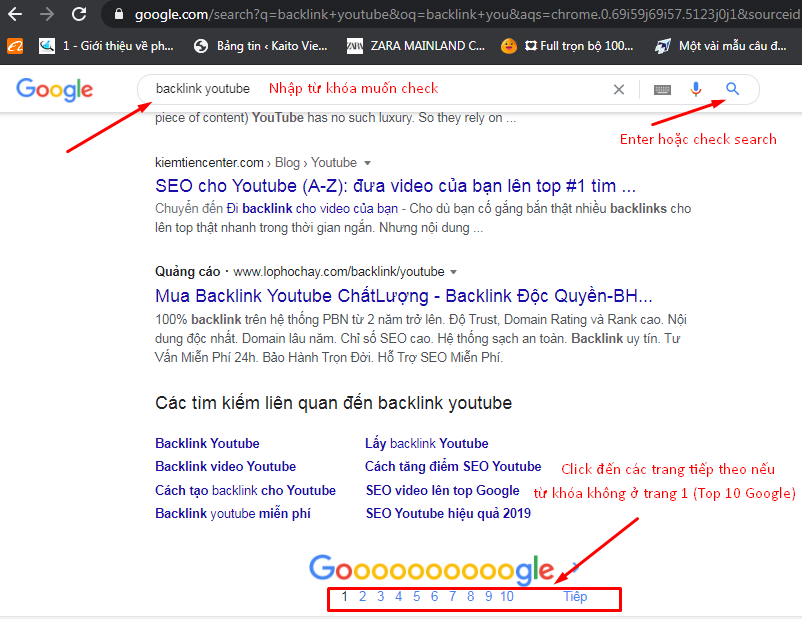Go to results page 5
Screen dimensions: 802x619
pyautogui.click(x=416, y=596)
